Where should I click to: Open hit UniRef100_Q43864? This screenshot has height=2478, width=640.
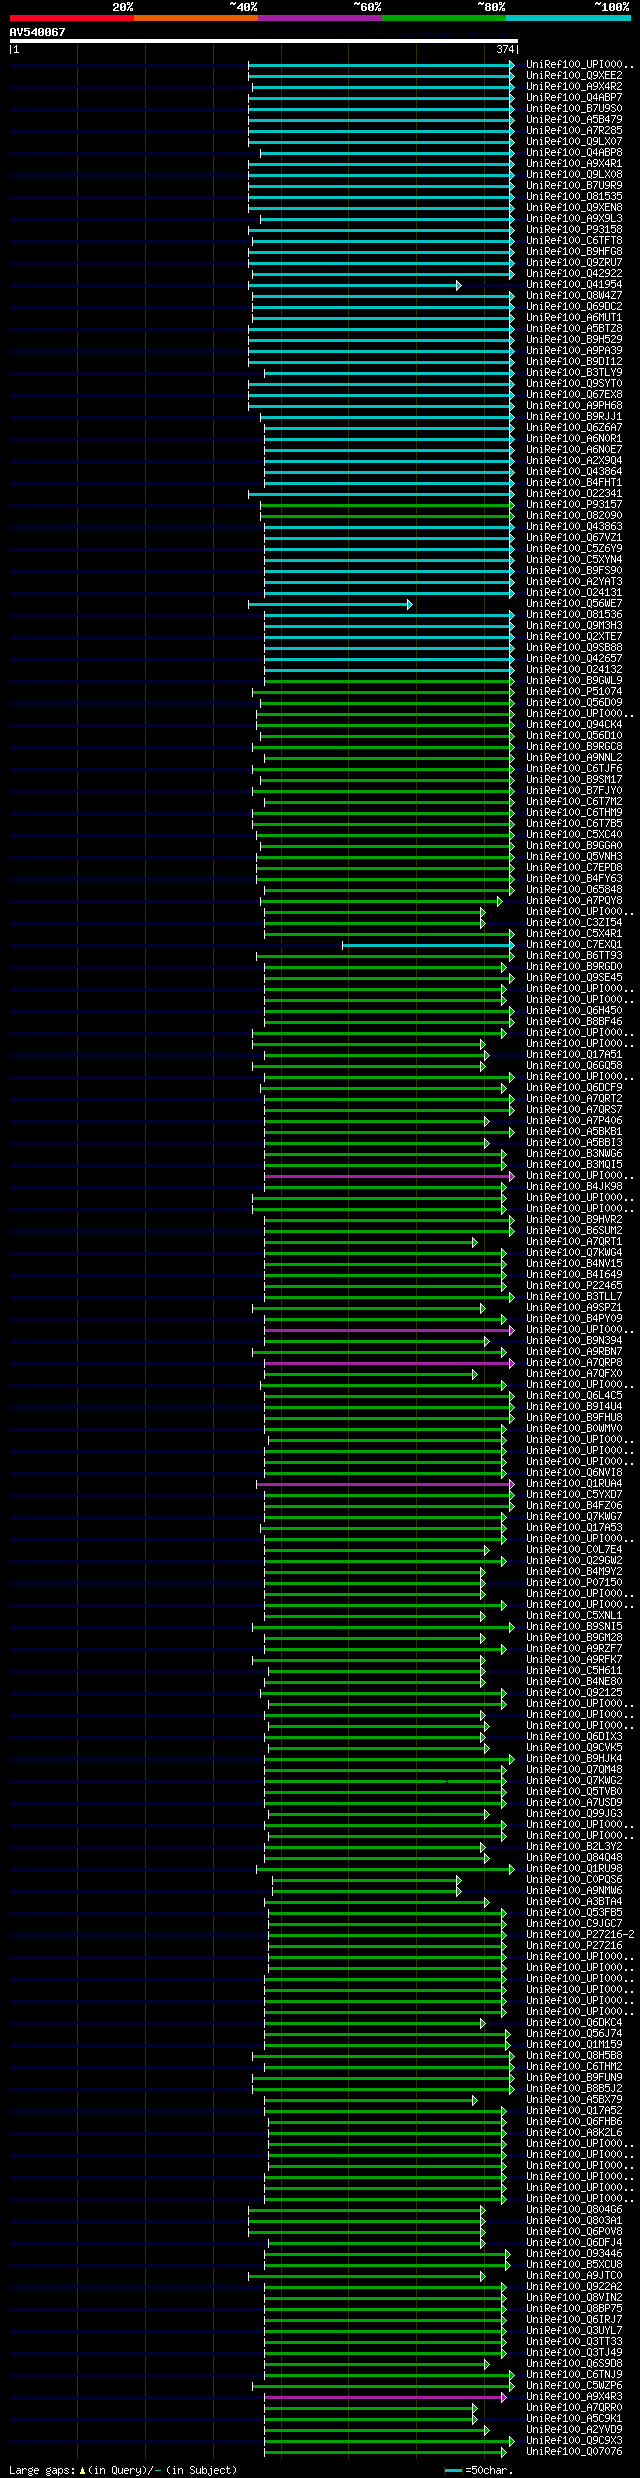(574, 471)
